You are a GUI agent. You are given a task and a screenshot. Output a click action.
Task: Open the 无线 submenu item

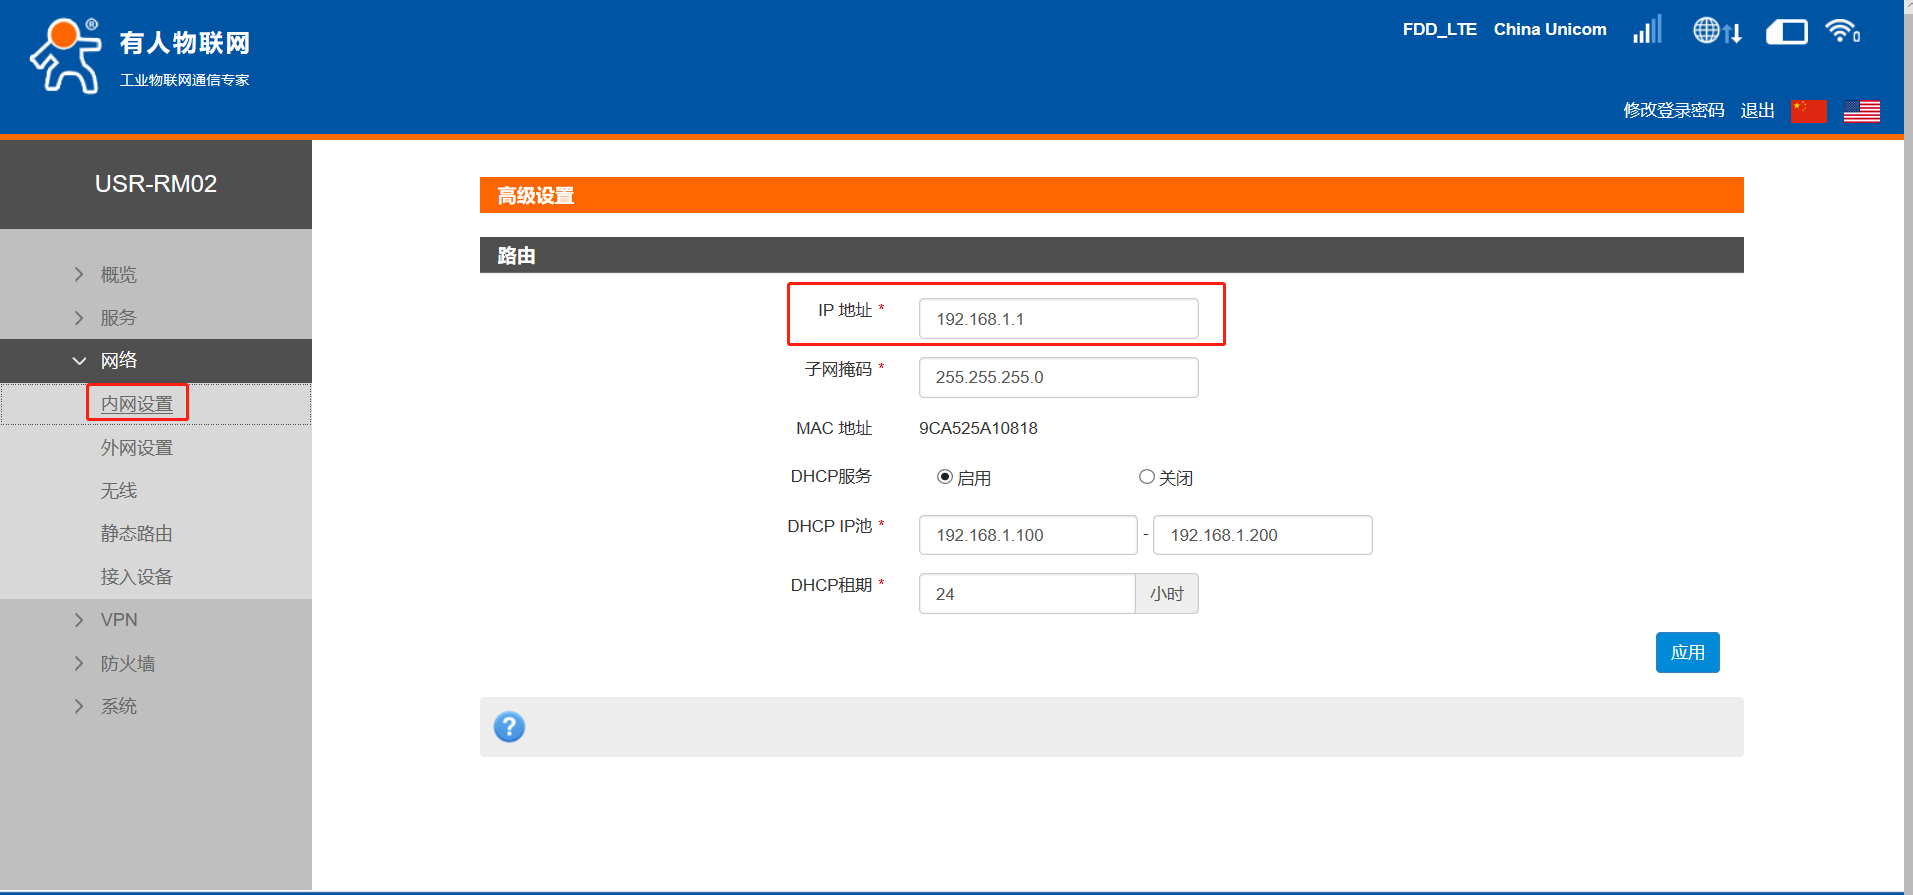tap(119, 491)
